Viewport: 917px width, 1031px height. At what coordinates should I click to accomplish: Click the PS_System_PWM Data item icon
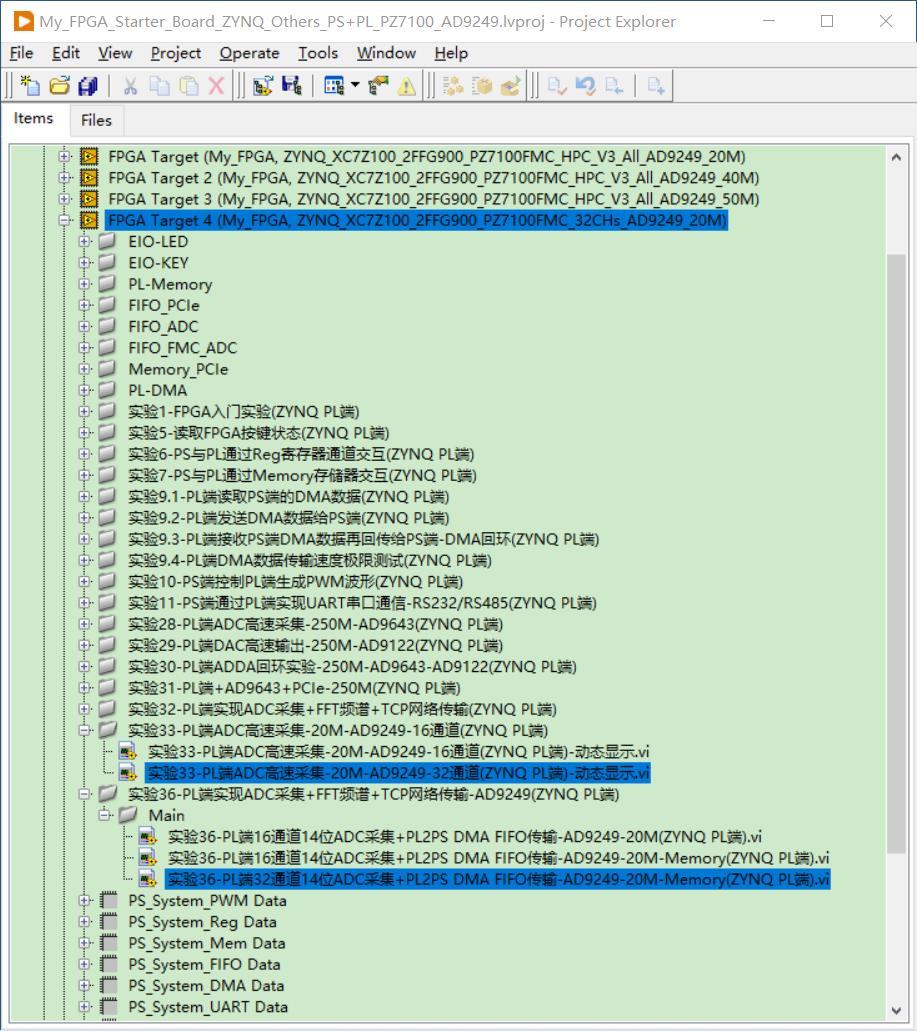point(108,901)
